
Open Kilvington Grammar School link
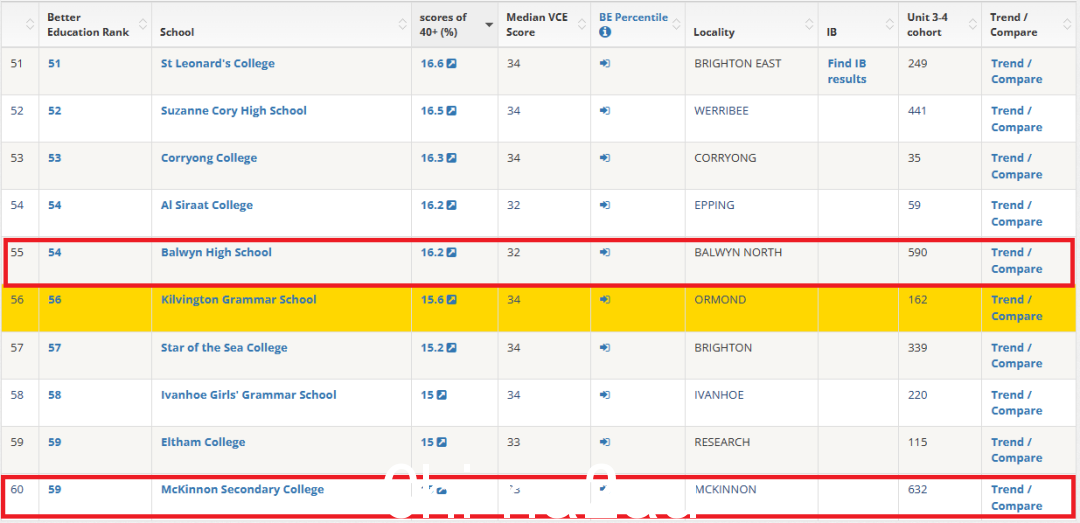(x=238, y=300)
